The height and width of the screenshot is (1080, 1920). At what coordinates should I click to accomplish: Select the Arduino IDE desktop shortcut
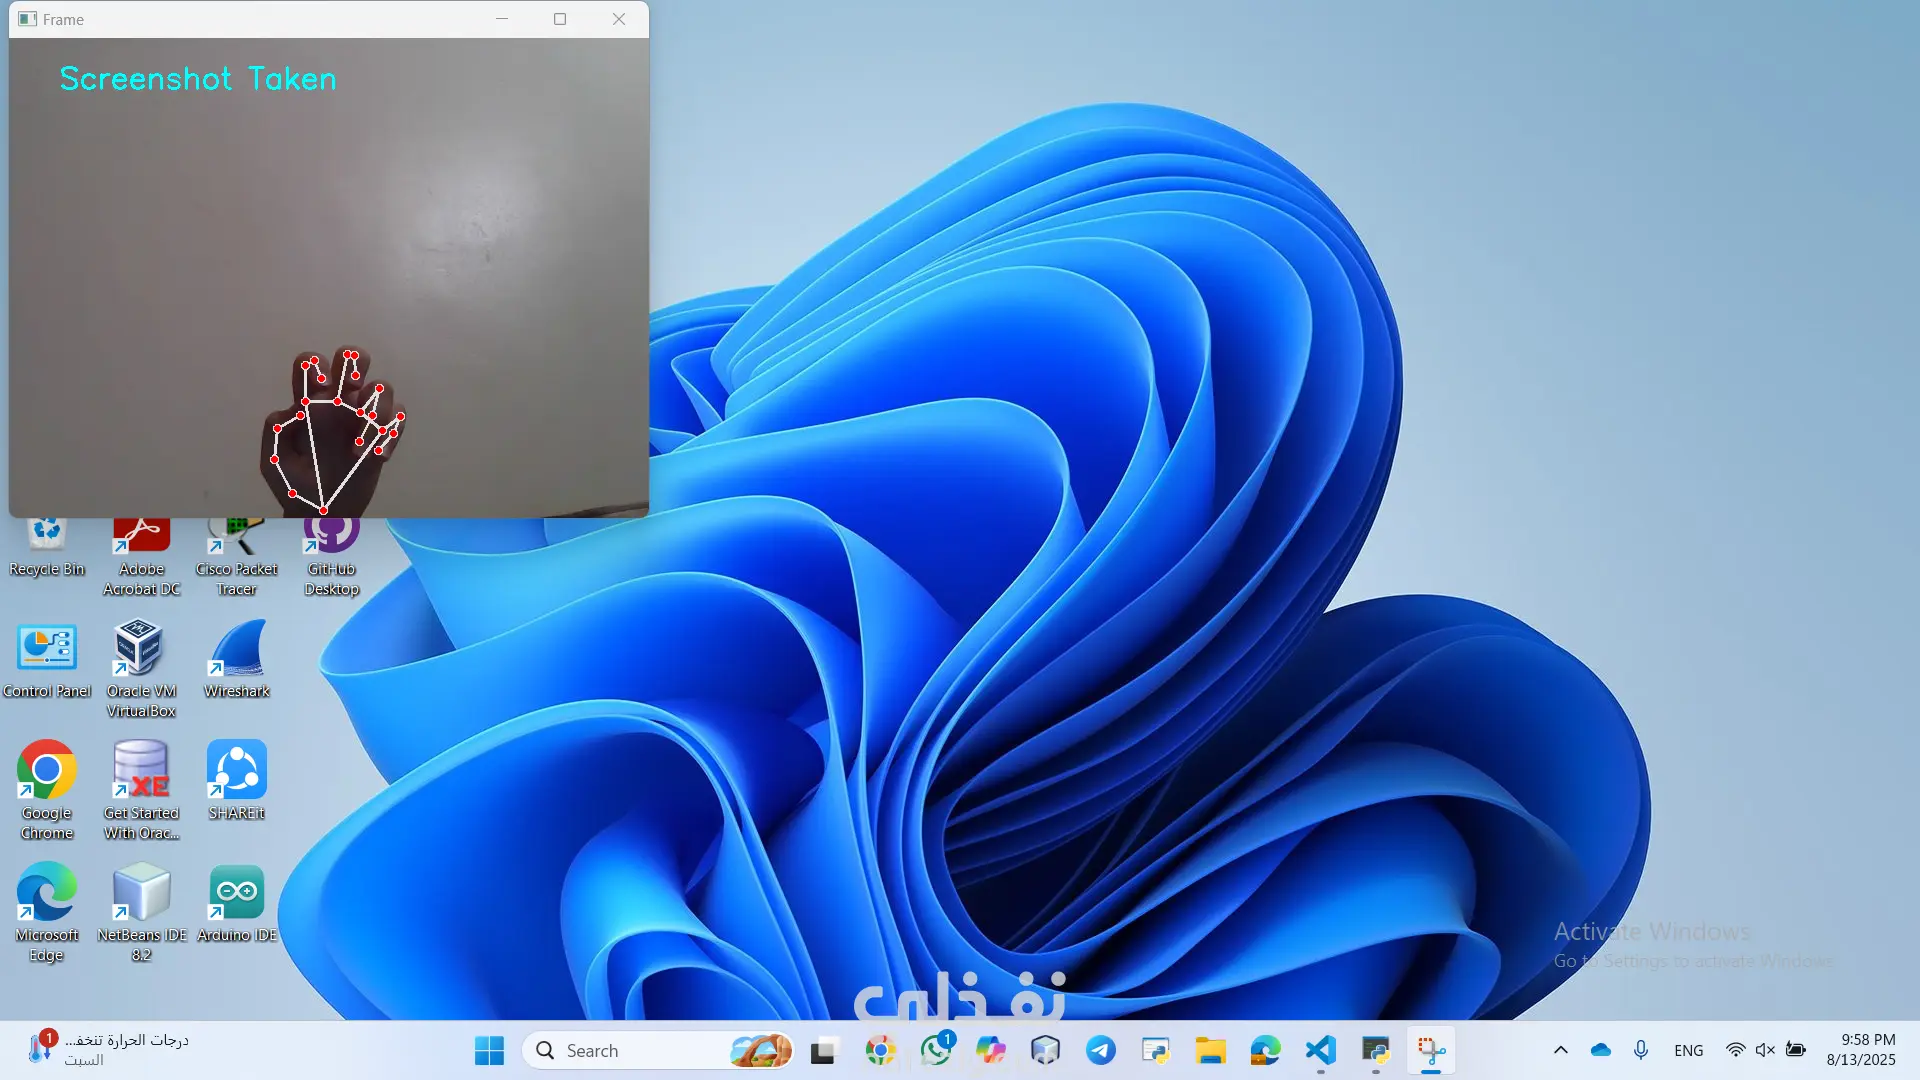[x=236, y=903]
